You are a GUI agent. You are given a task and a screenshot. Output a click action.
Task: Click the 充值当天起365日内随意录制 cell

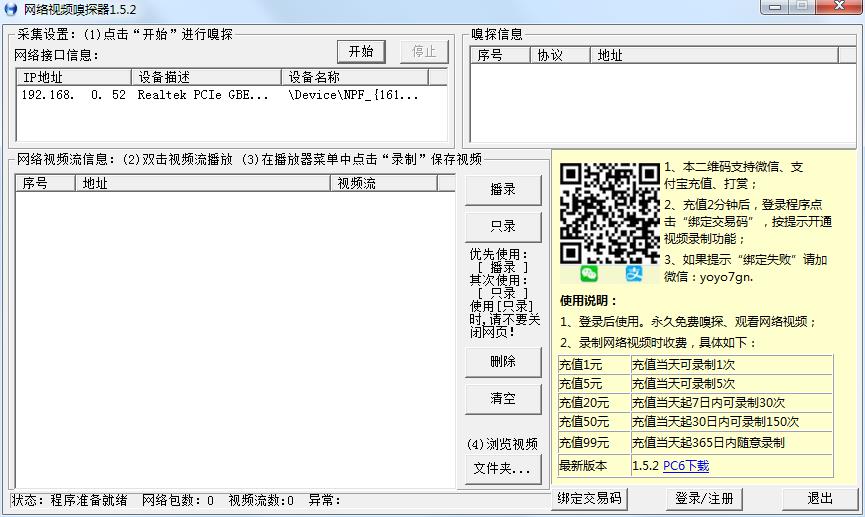point(731,443)
